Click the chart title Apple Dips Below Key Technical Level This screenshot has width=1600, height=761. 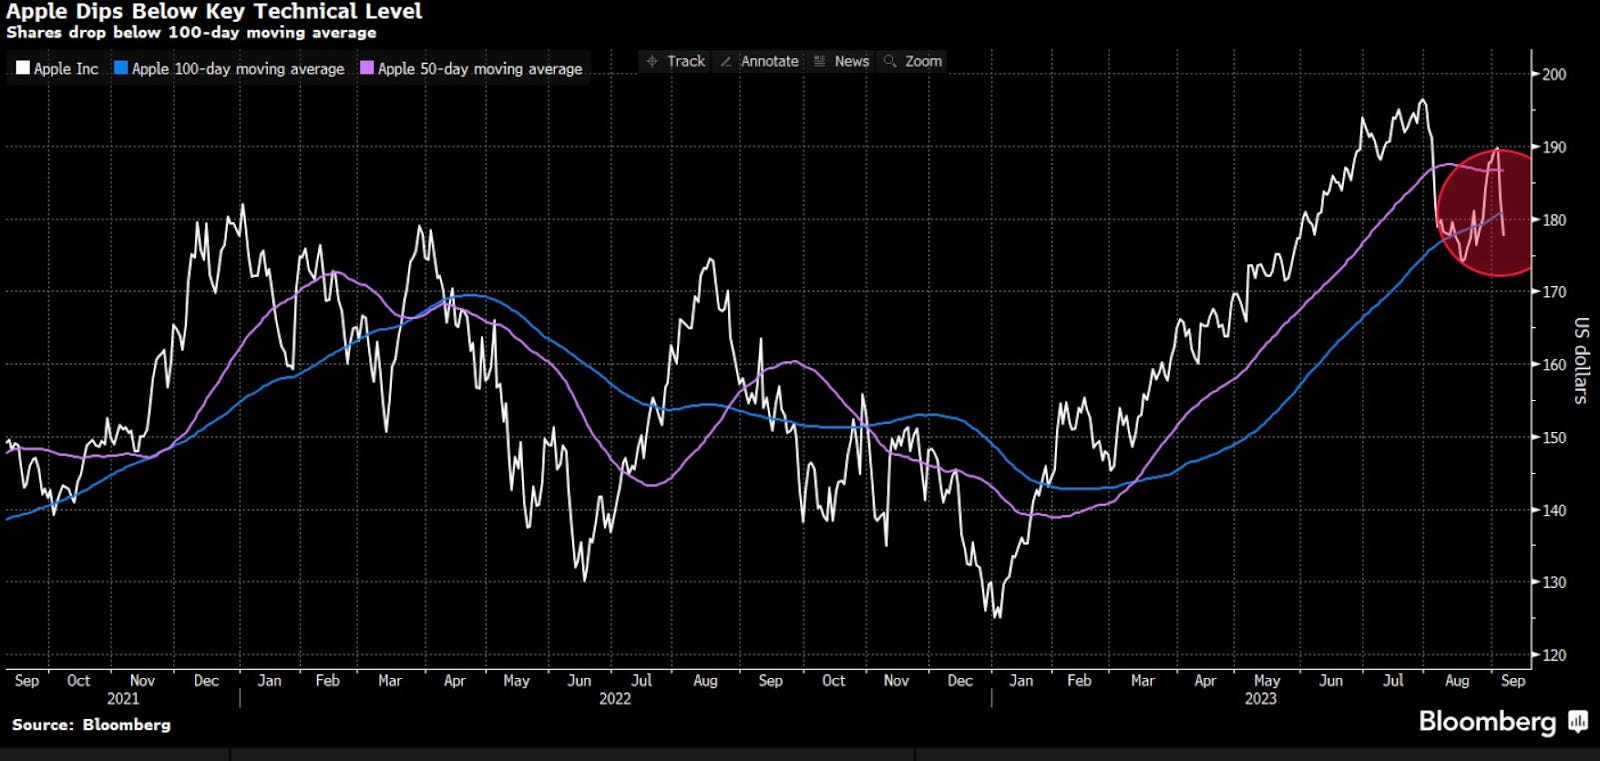214,11
